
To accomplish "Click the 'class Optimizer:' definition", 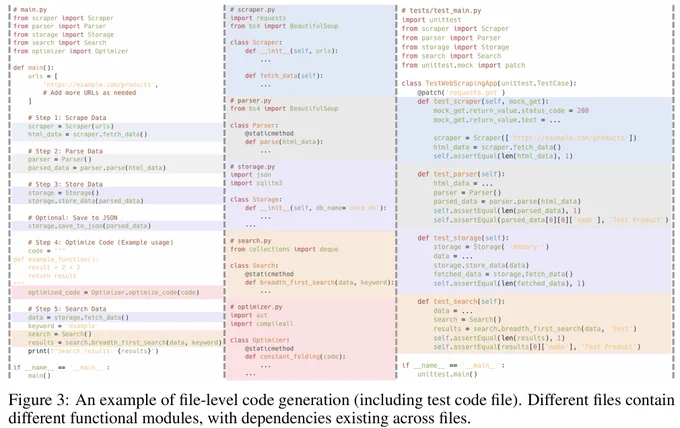I will tap(260, 340).
